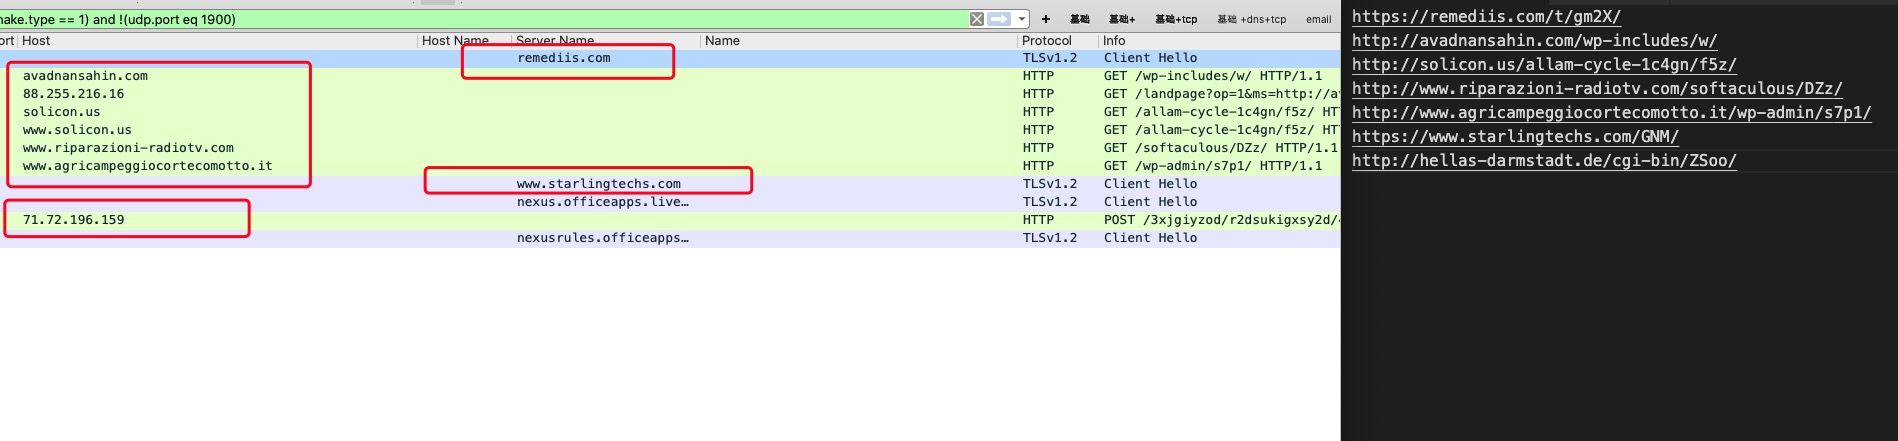Select the www.starlingtechs.com TLS packet row
Viewport: 1898px width, 441px height.
[x=670, y=184]
